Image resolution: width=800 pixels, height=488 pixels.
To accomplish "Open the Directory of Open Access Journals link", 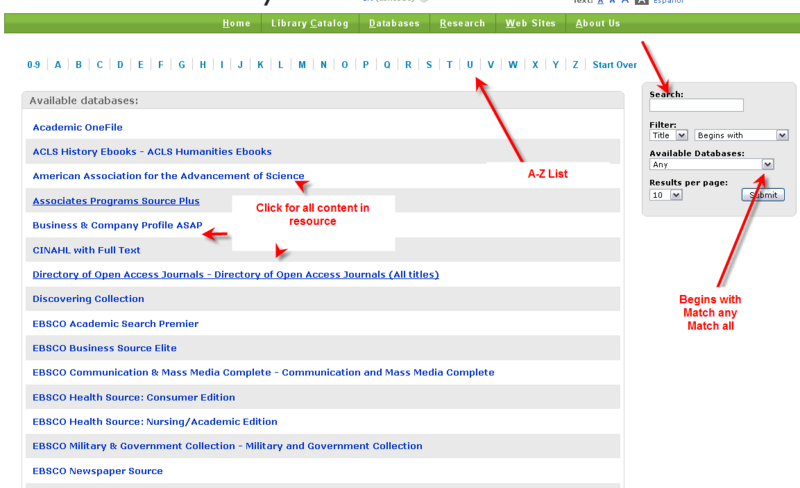I will (235, 274).
